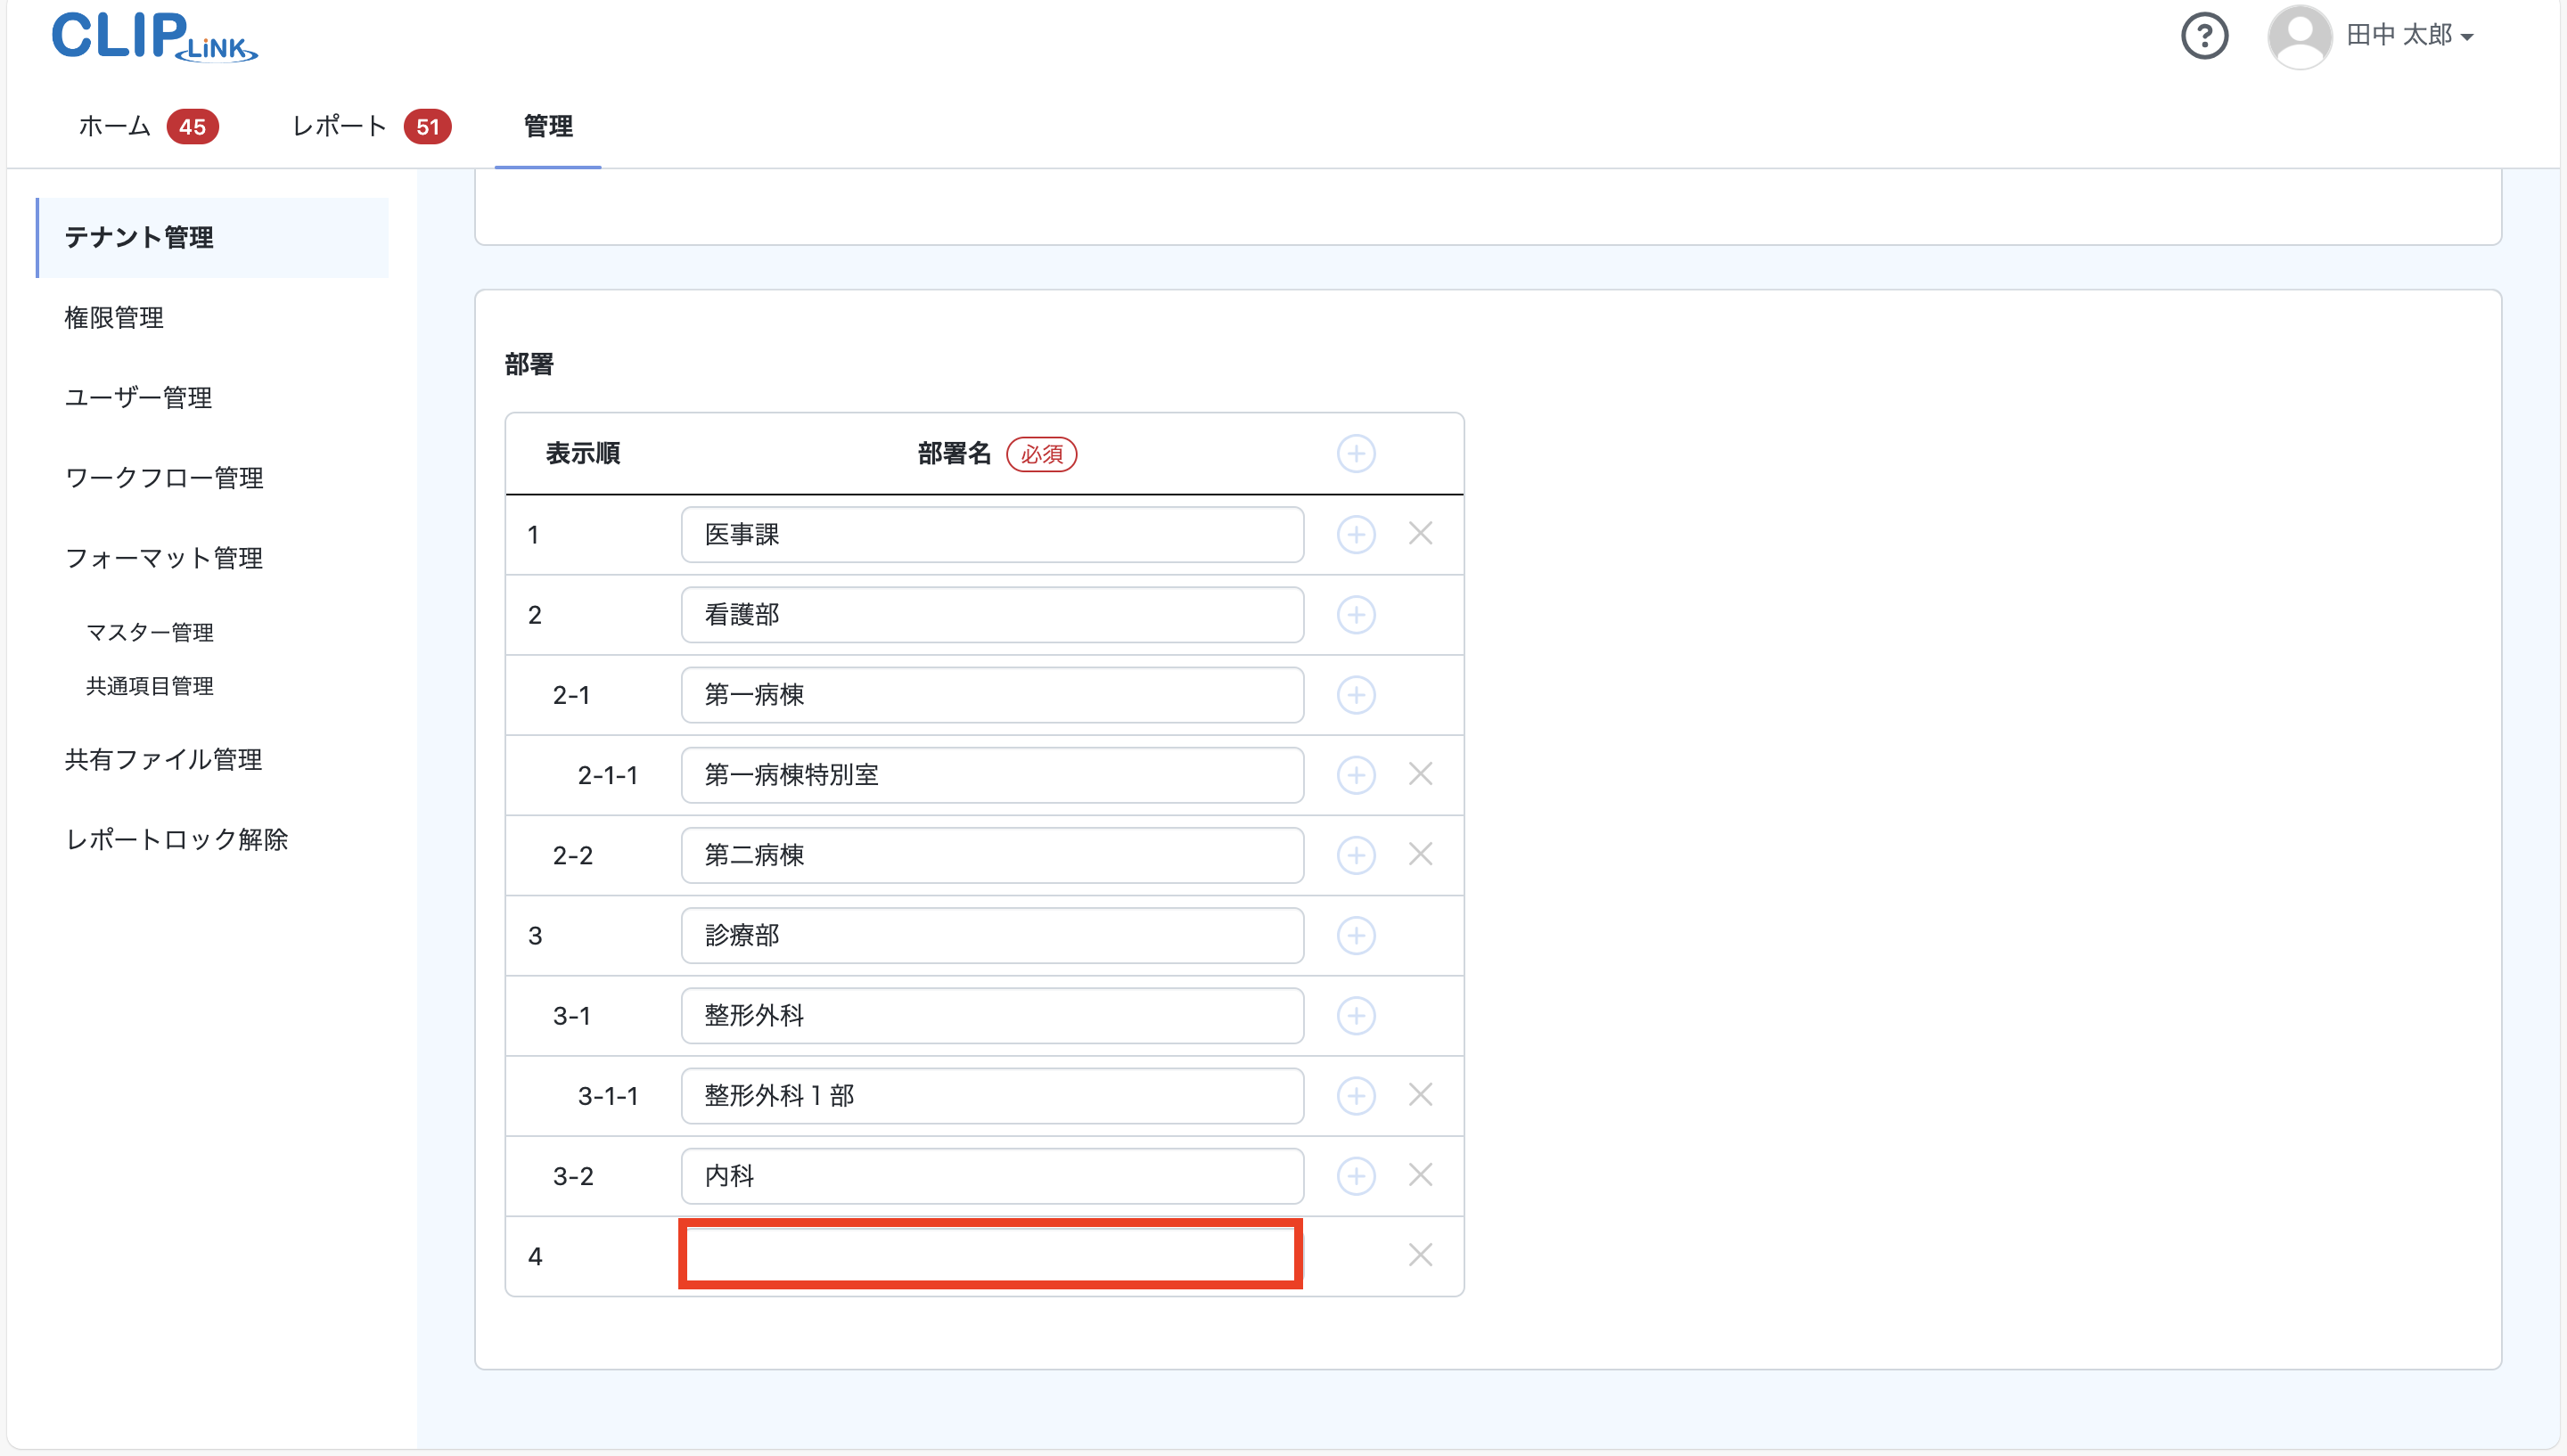The width and height of the screenshot is (2567, 1456).
Task: Click the 診療部 department name field
Action: pos(991,935)
